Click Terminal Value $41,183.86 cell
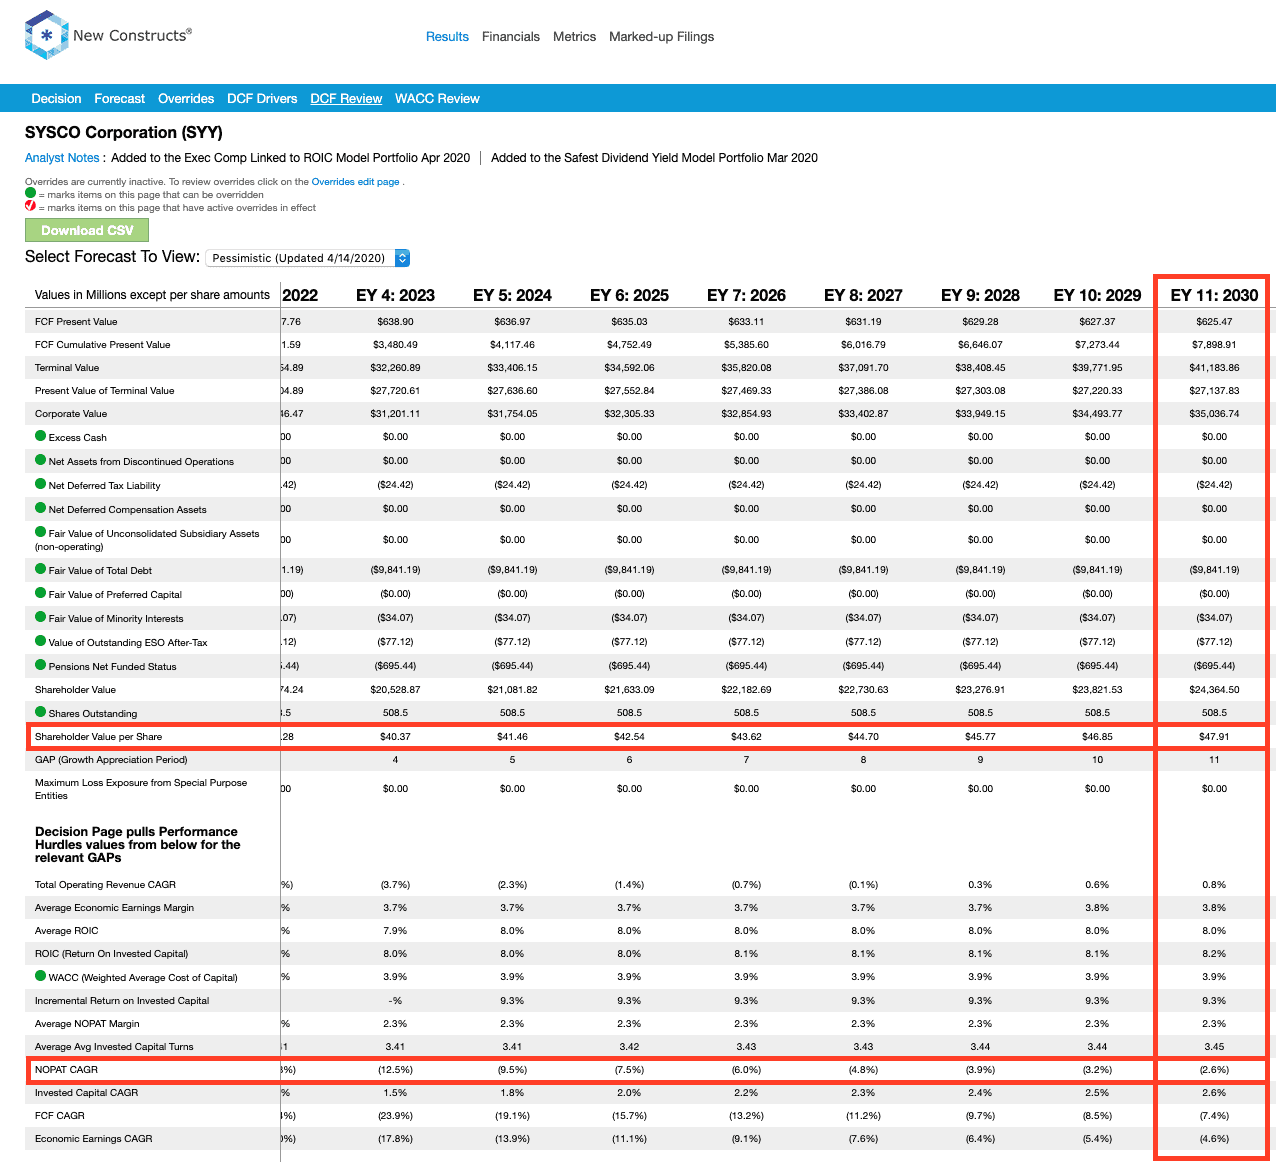Image resolution: width=1276 pixels, height=1162 pixels. (1214, 367)
